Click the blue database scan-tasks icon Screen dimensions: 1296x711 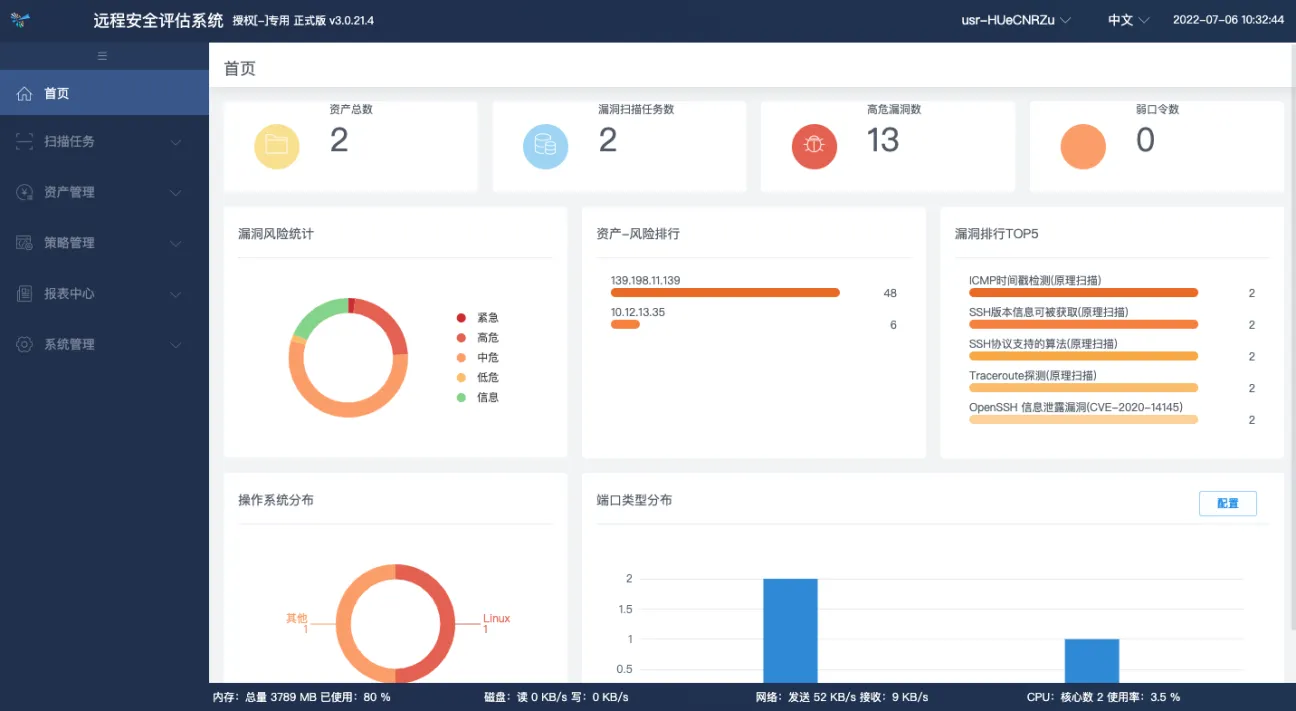[545, 146]
